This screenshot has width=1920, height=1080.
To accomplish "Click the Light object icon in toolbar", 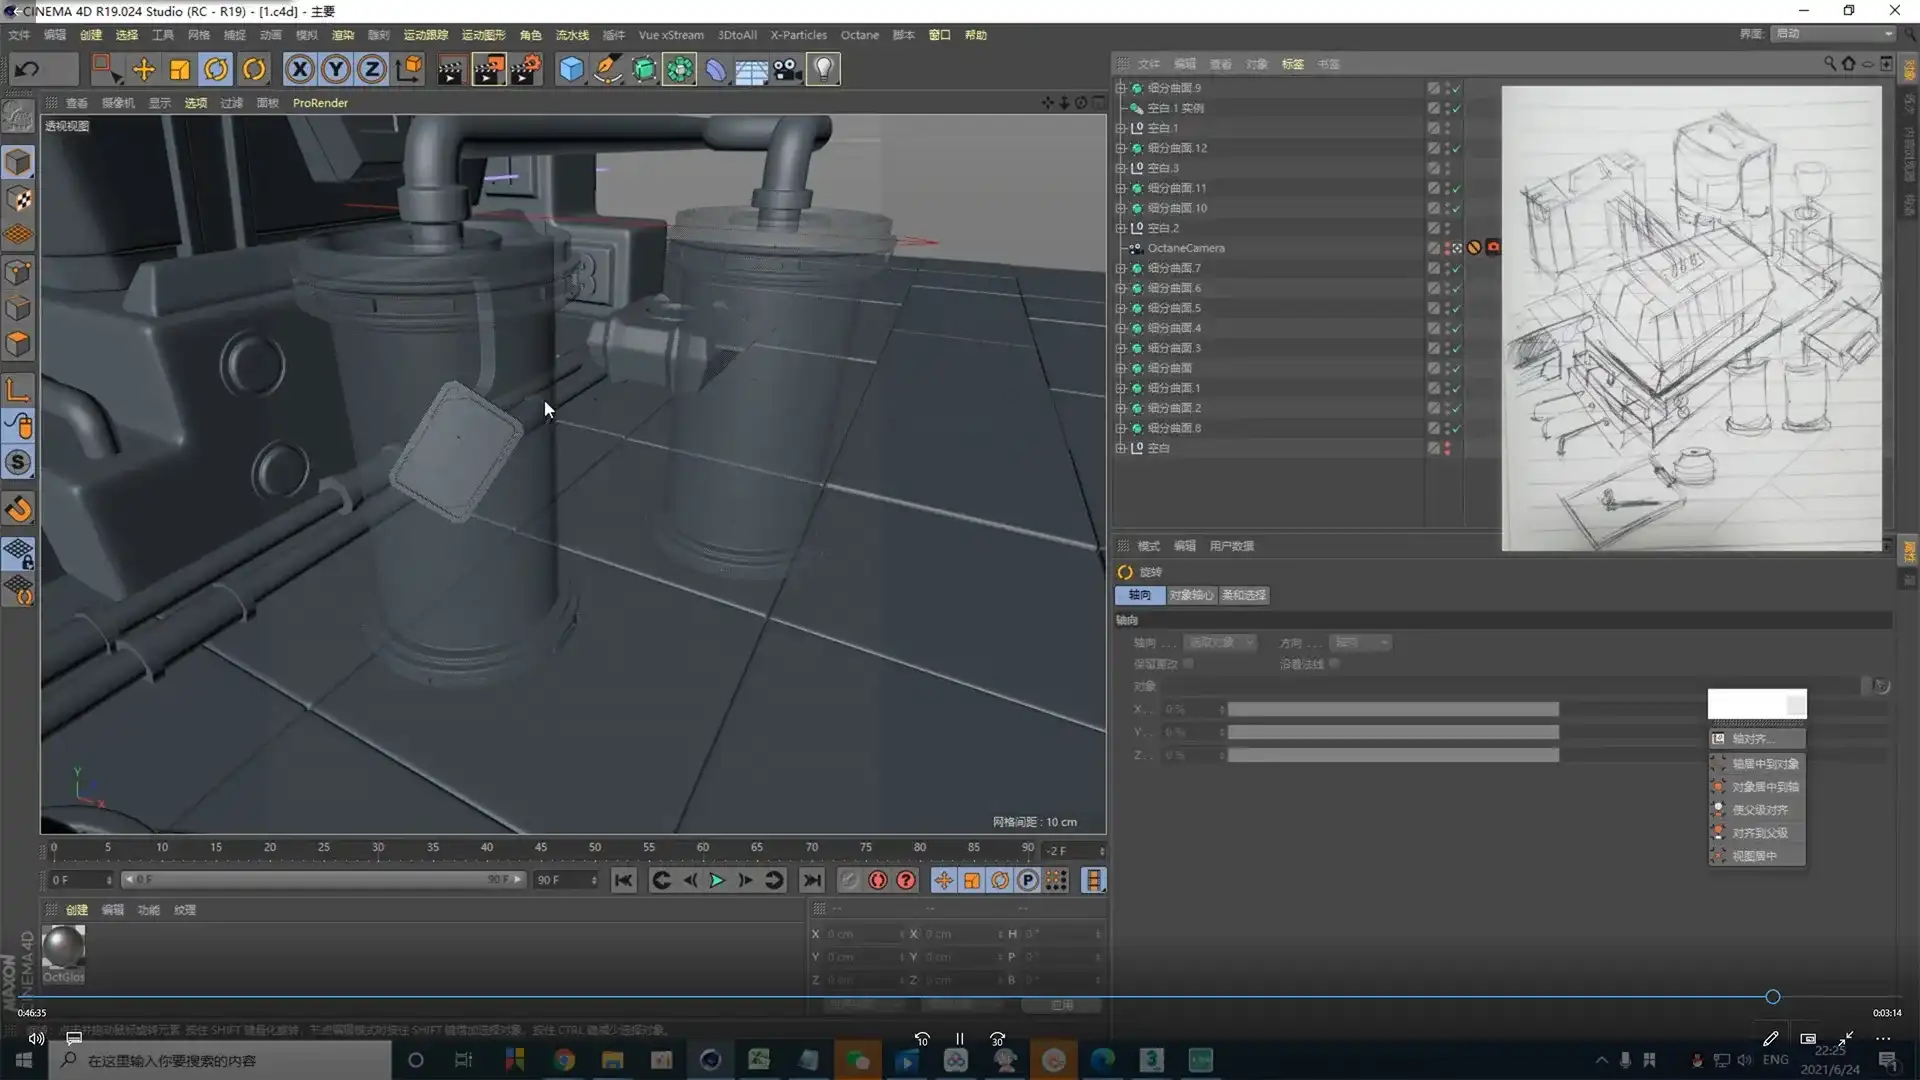I will pyautogui.click(x=822, y=69).
